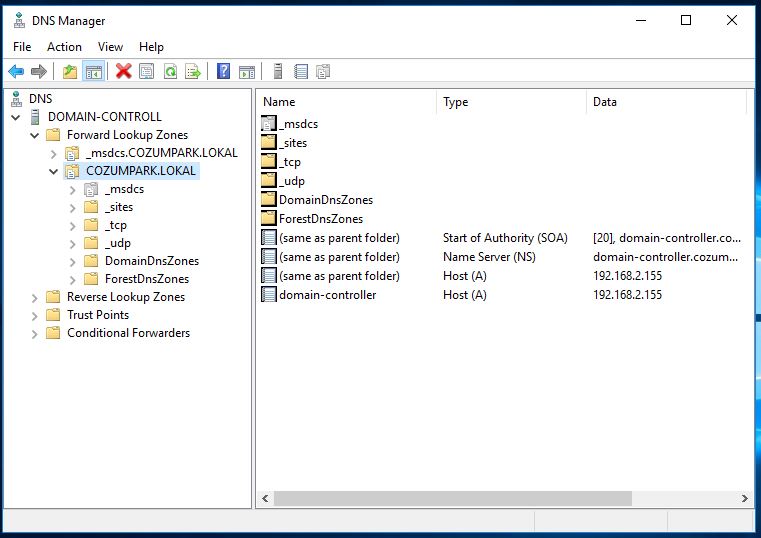This screenshot has width=761, height=538.
Task: Click the red Delete X icon
Action: pyautogui.click(x=123, y=72)
